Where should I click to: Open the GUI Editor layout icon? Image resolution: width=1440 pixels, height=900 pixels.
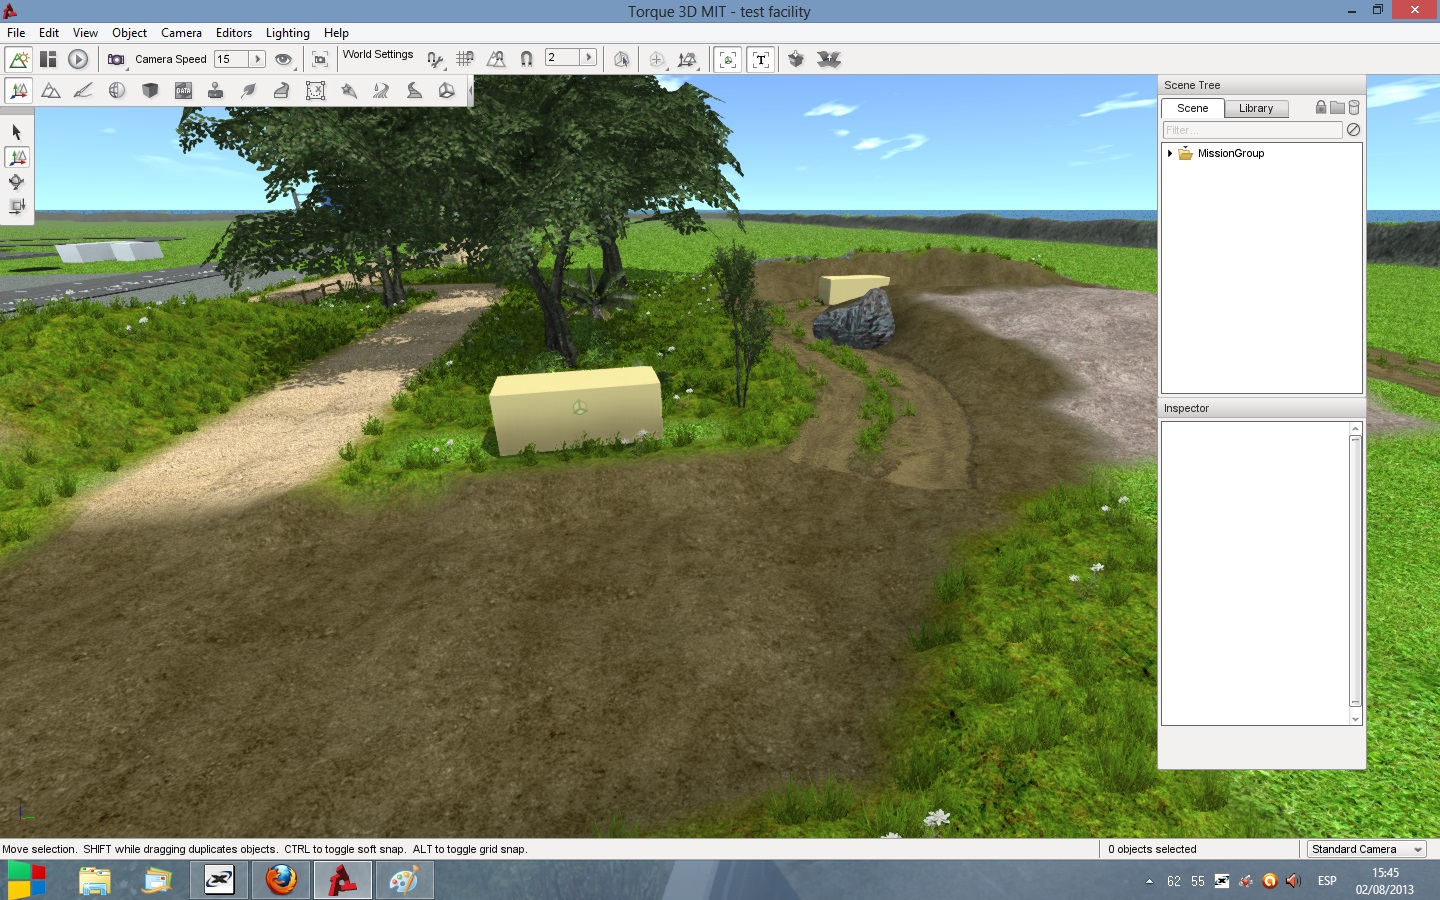tap(48, 59)
